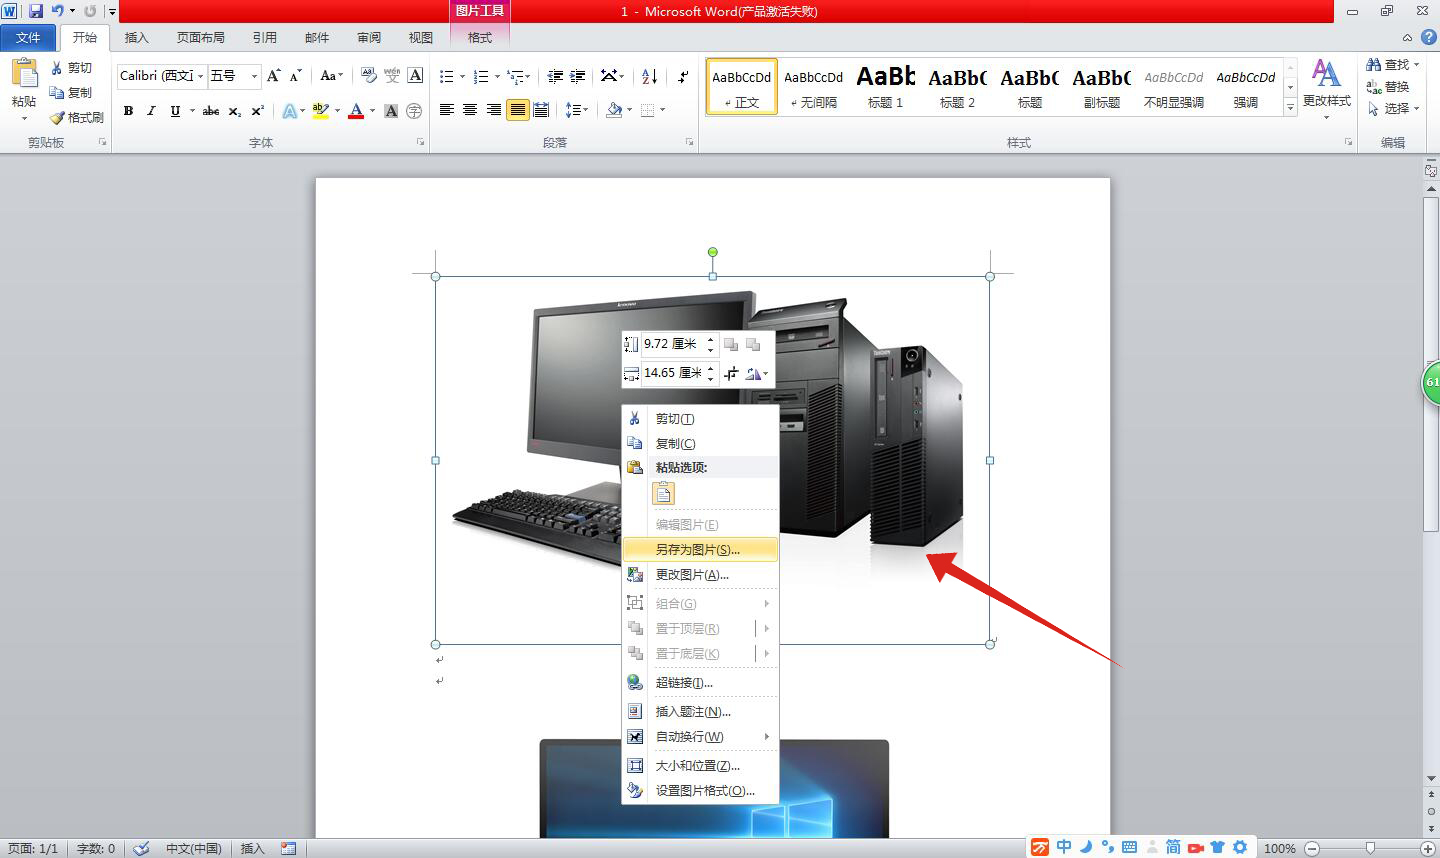The width and height of the screenshot is (1440, 858).
Task: Click the zoom slider in the status bar
Action: (1370, 848)
